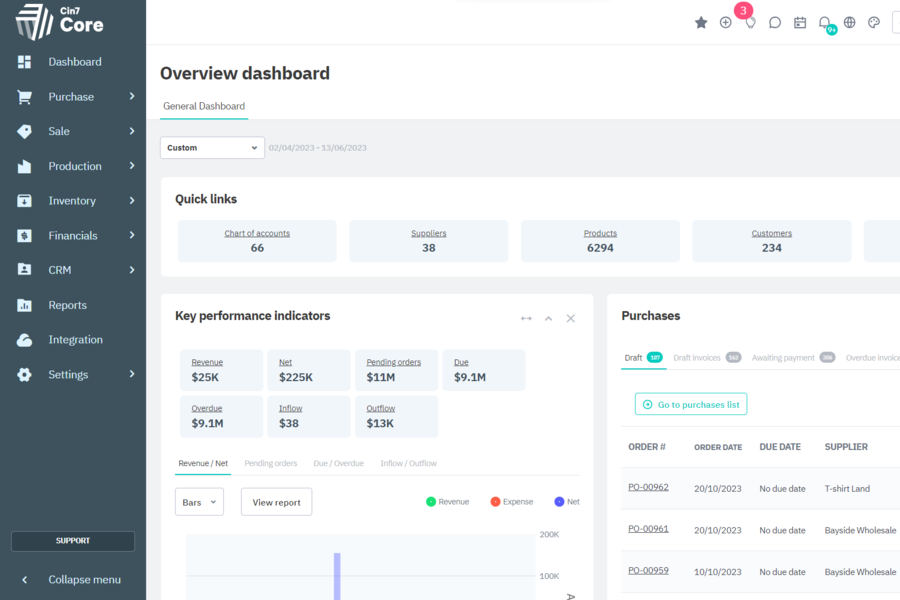Open the Dashboard sidebar icon

[x=24, y=62]
